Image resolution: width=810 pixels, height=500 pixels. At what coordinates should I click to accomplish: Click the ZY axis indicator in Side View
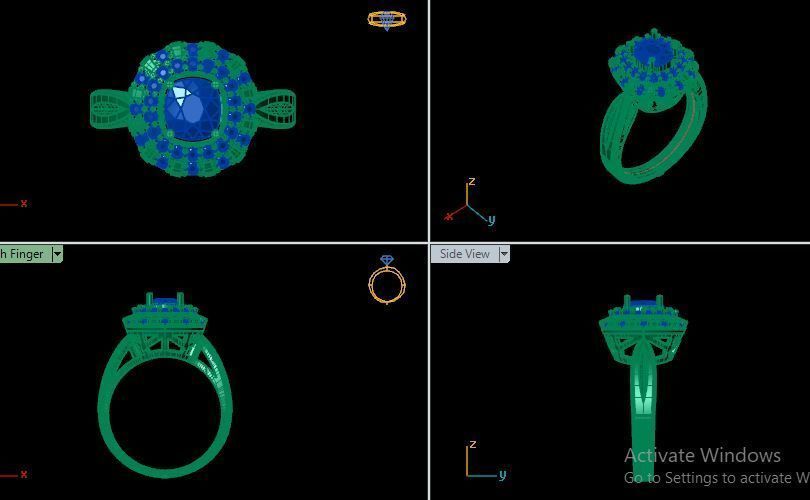(486, 460)
